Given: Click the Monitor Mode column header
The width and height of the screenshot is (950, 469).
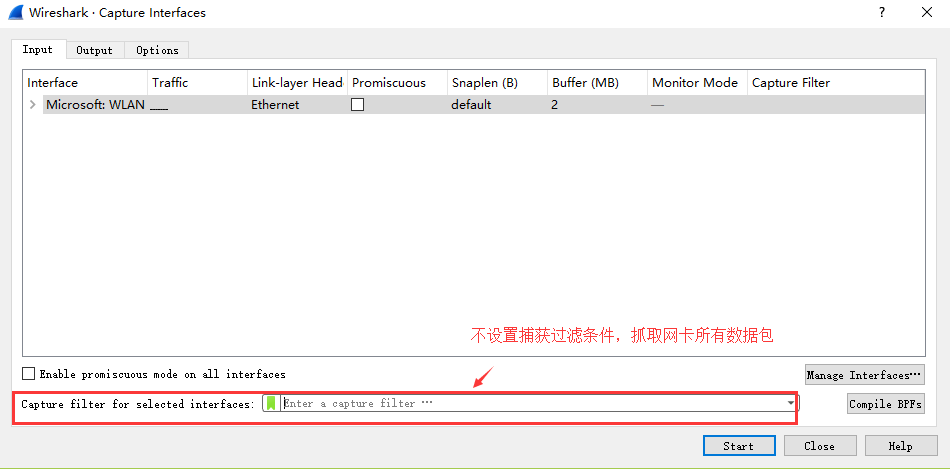Looking at the screenshot, I should click(x=698, y=83).
